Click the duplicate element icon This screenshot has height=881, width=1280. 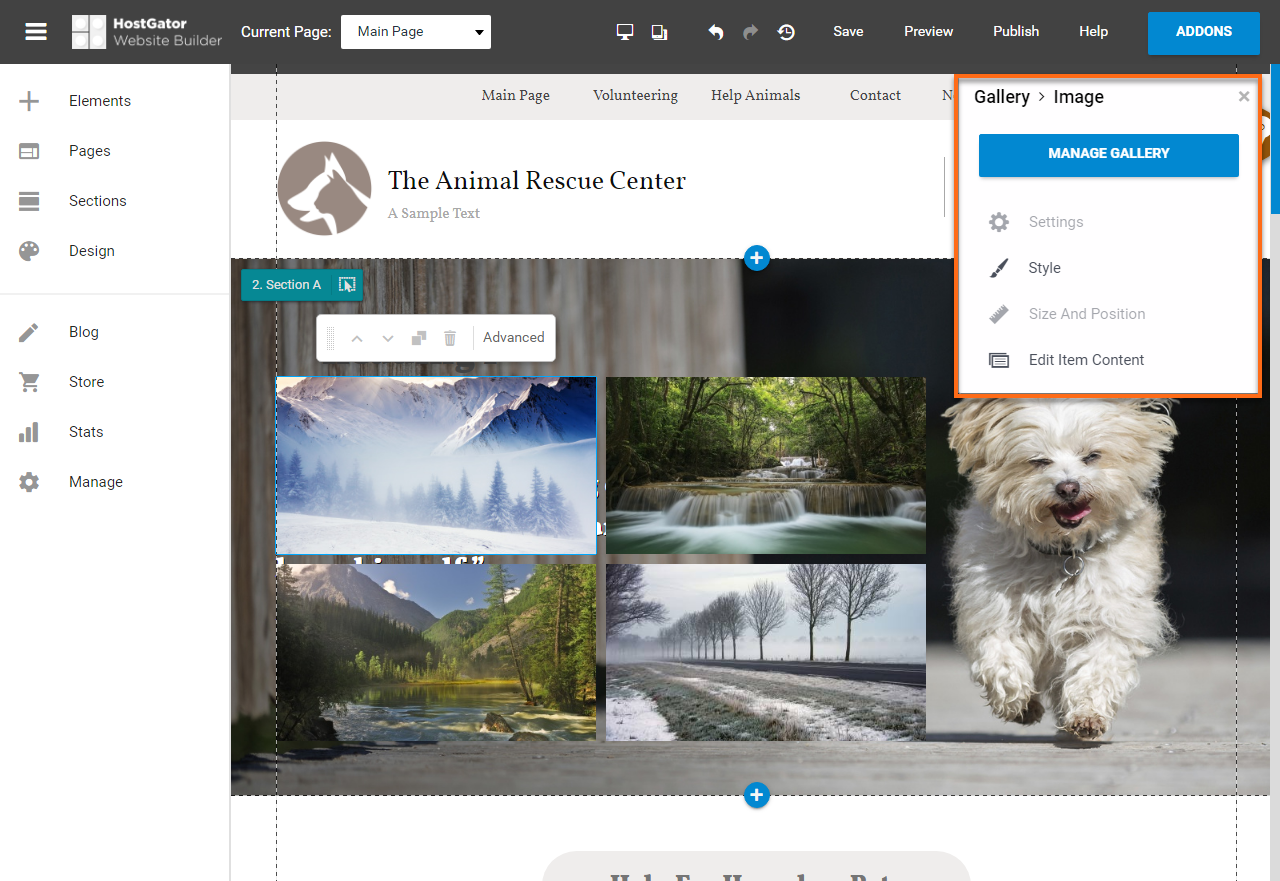point(419,338)
